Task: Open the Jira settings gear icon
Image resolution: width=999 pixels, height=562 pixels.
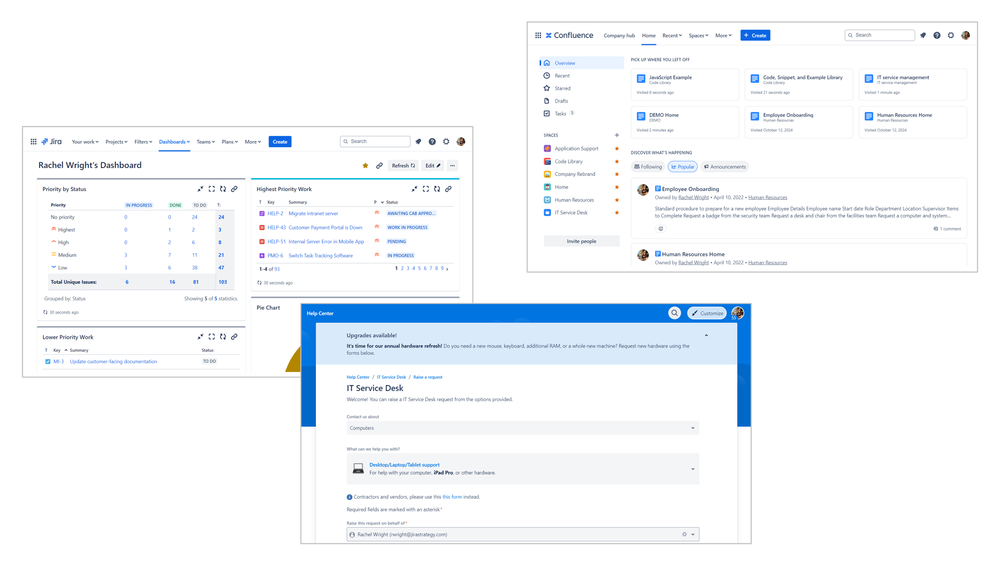Action: (446, 141)
